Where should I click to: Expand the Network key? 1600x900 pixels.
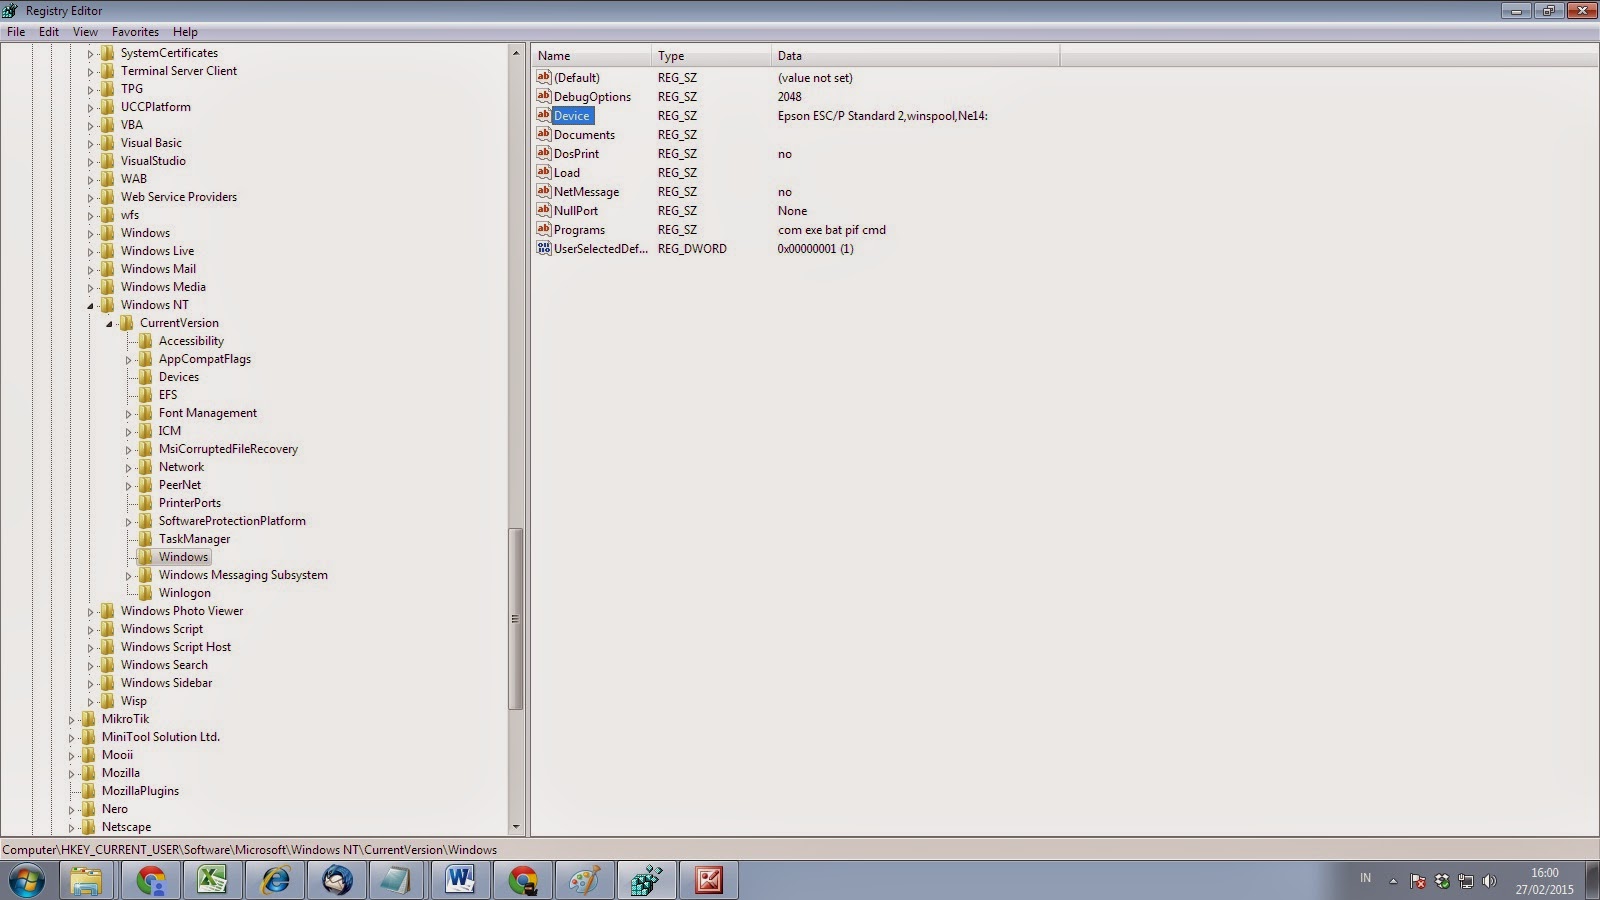pyautogui.click(x=128, y=467)
